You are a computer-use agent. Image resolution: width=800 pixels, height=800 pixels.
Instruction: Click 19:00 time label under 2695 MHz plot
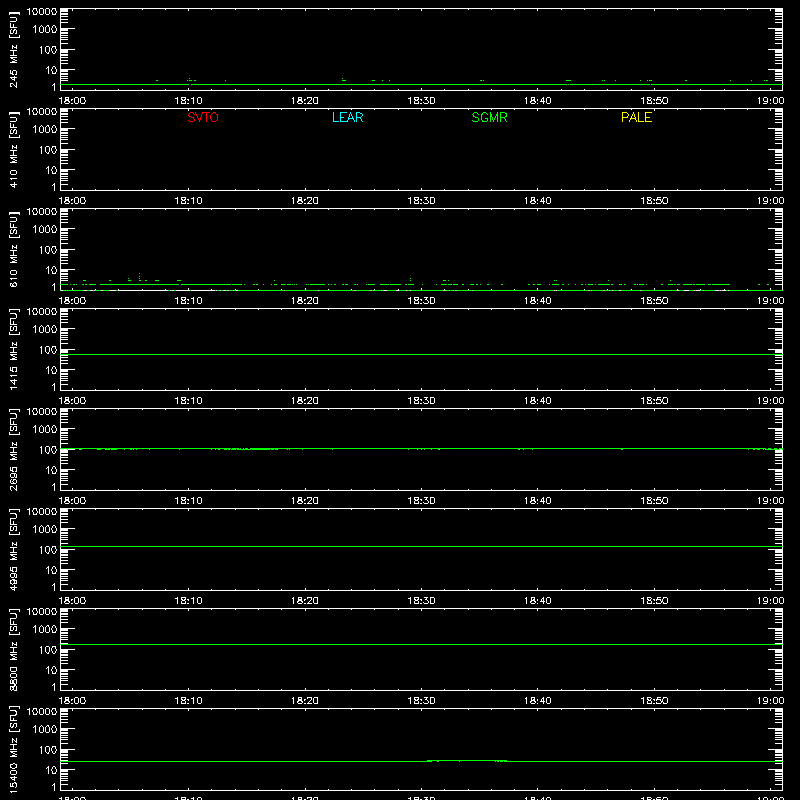770,501
